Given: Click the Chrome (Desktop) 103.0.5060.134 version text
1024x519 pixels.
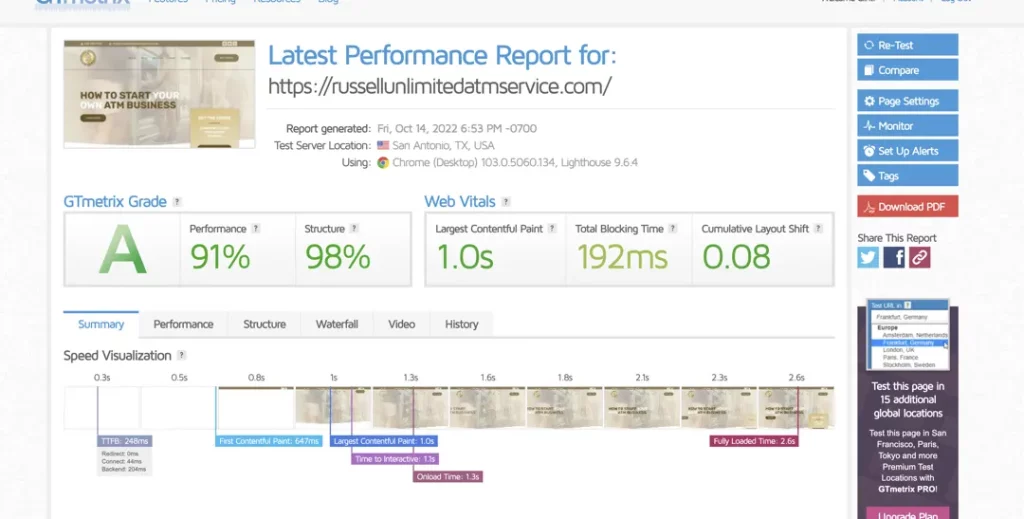Looking at the screenshot, I should pos(515,163).
